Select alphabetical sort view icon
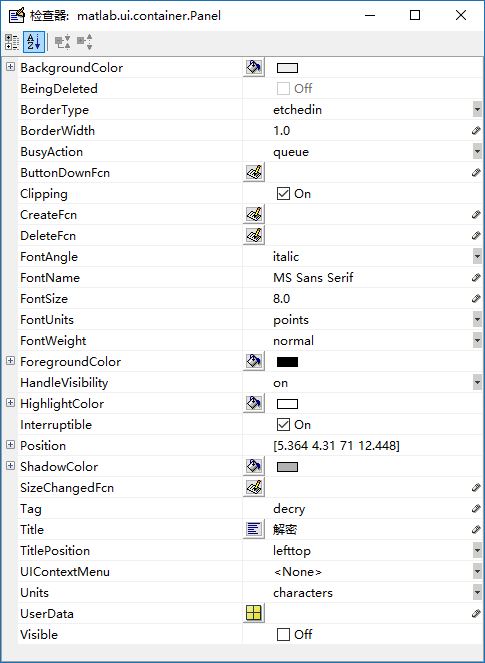This screenshot has width=485, height=663. pos(34,42)
